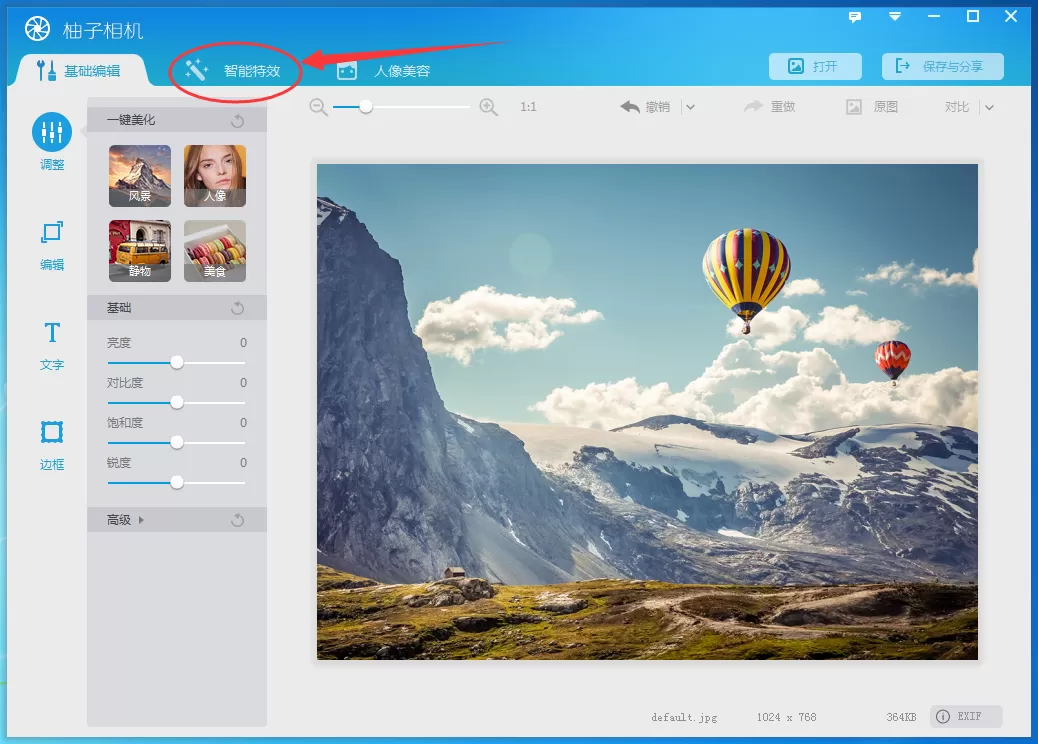Viewport: 1038px width, 744px height.
Task: Click the zoom out magnifier icon
Action: coord(318,107)
